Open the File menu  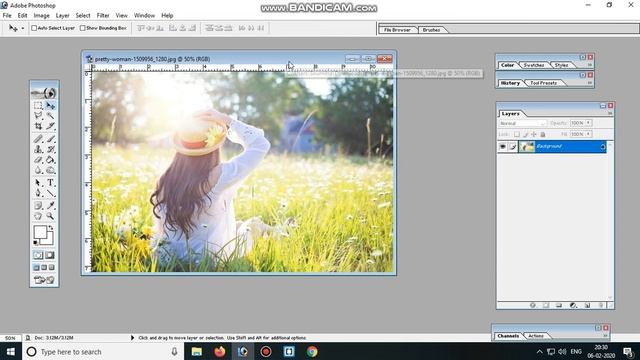[x=7, y=16]
